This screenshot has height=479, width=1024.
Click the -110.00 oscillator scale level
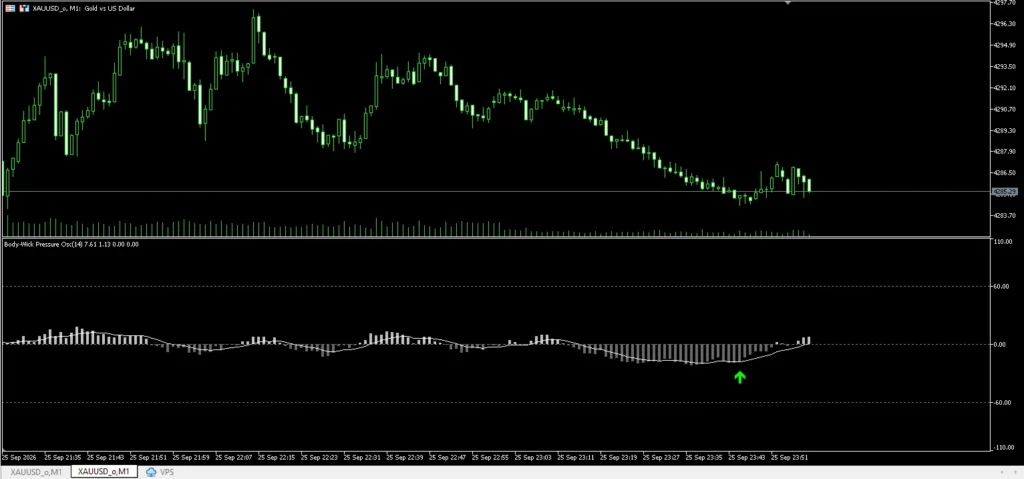pos(1004,448)
